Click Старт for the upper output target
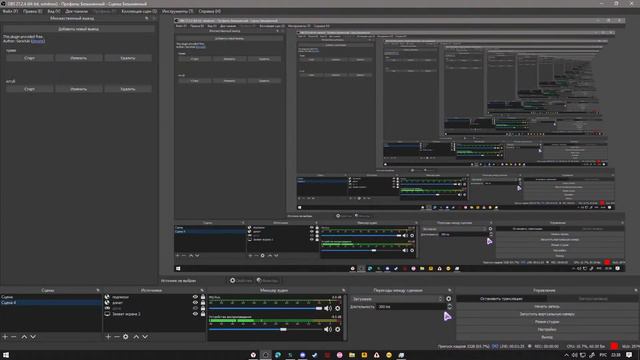The width and height of the screenshot is (640, 360). (x=29, y=58)
